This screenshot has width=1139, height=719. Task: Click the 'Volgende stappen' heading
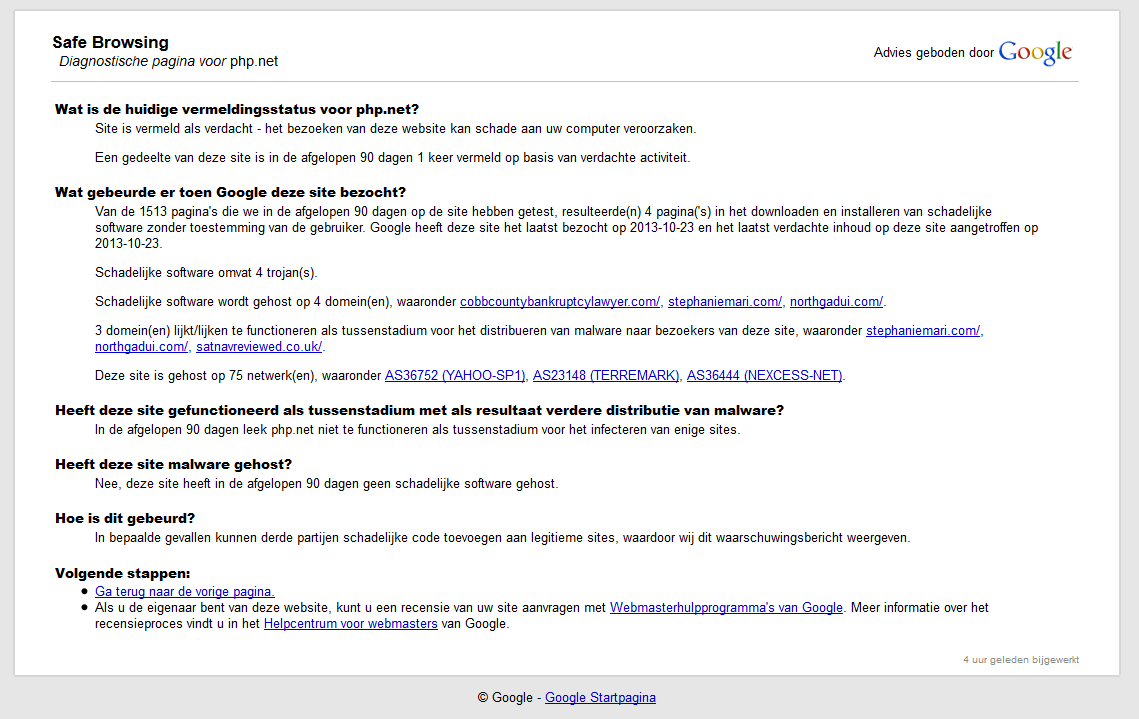tap(122, 573)
